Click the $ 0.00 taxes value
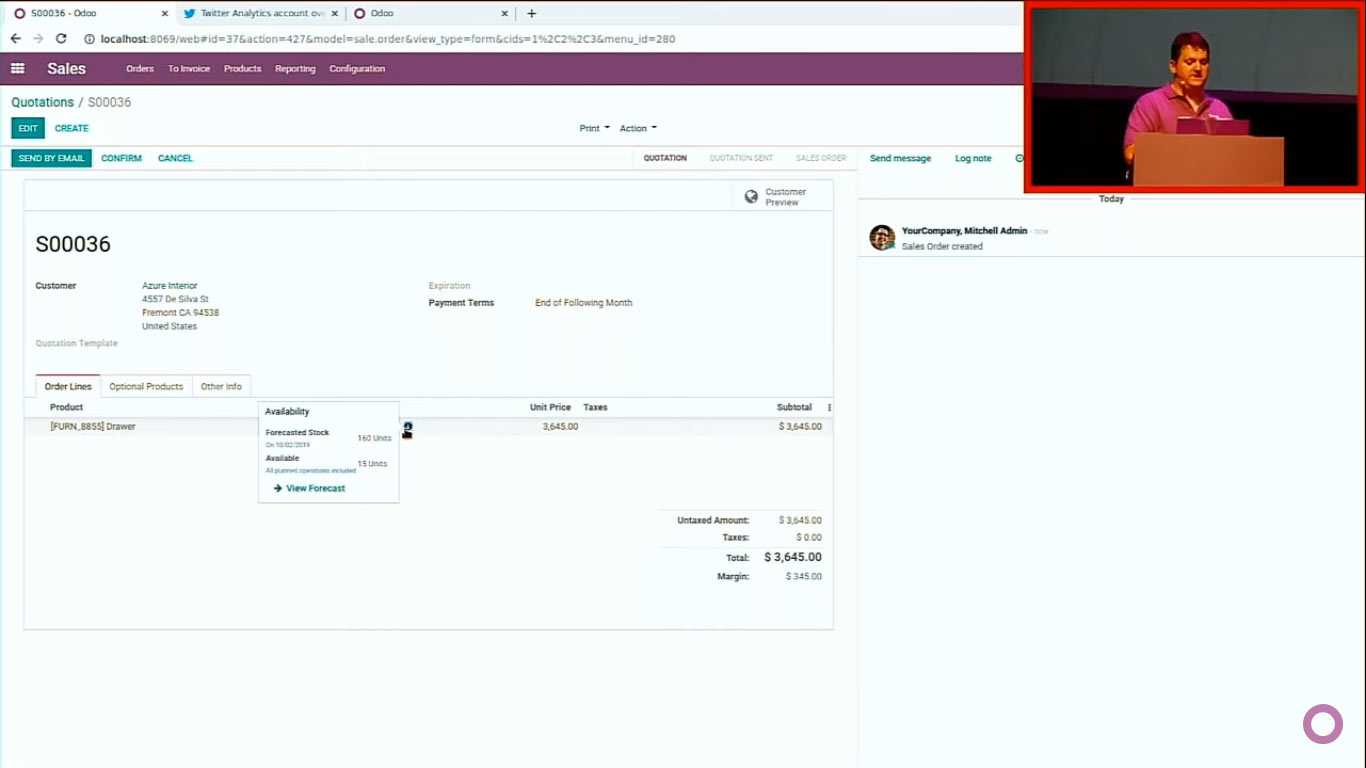Image resolution: width=1366 pixels, height=768 pixels. 809,537
